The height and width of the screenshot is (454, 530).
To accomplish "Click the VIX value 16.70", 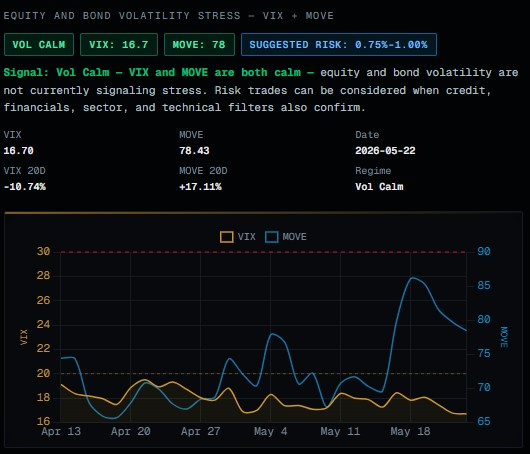I will click(x=19, y=150).
